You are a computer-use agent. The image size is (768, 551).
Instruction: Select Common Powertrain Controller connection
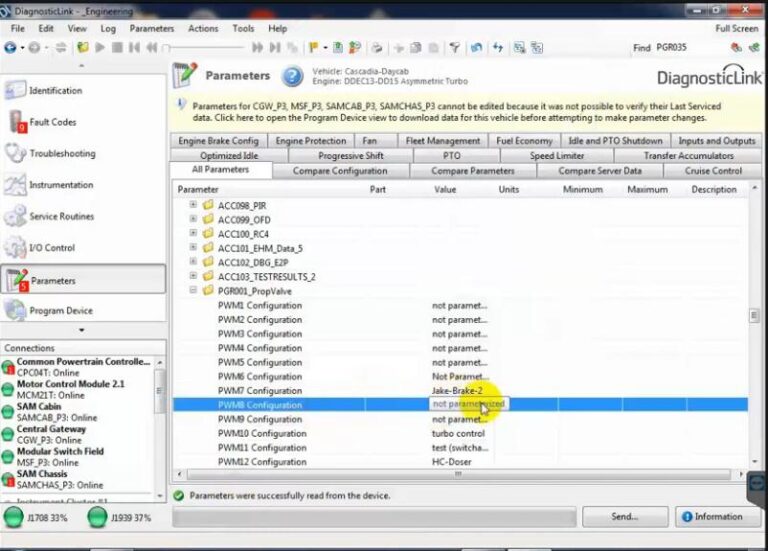[x=78, y=367]
